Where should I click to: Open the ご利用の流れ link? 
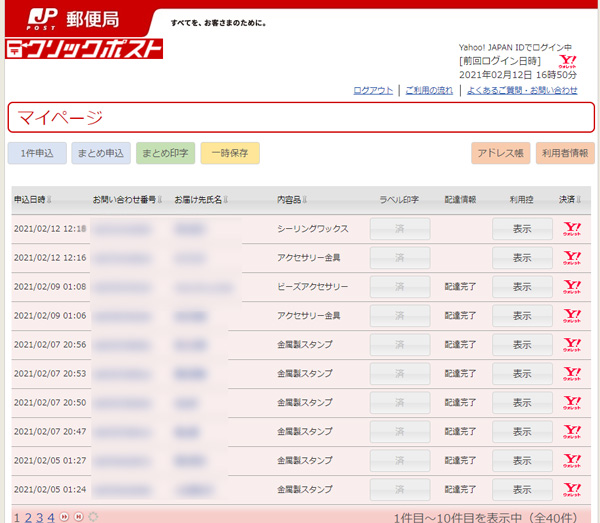[429, 90]
